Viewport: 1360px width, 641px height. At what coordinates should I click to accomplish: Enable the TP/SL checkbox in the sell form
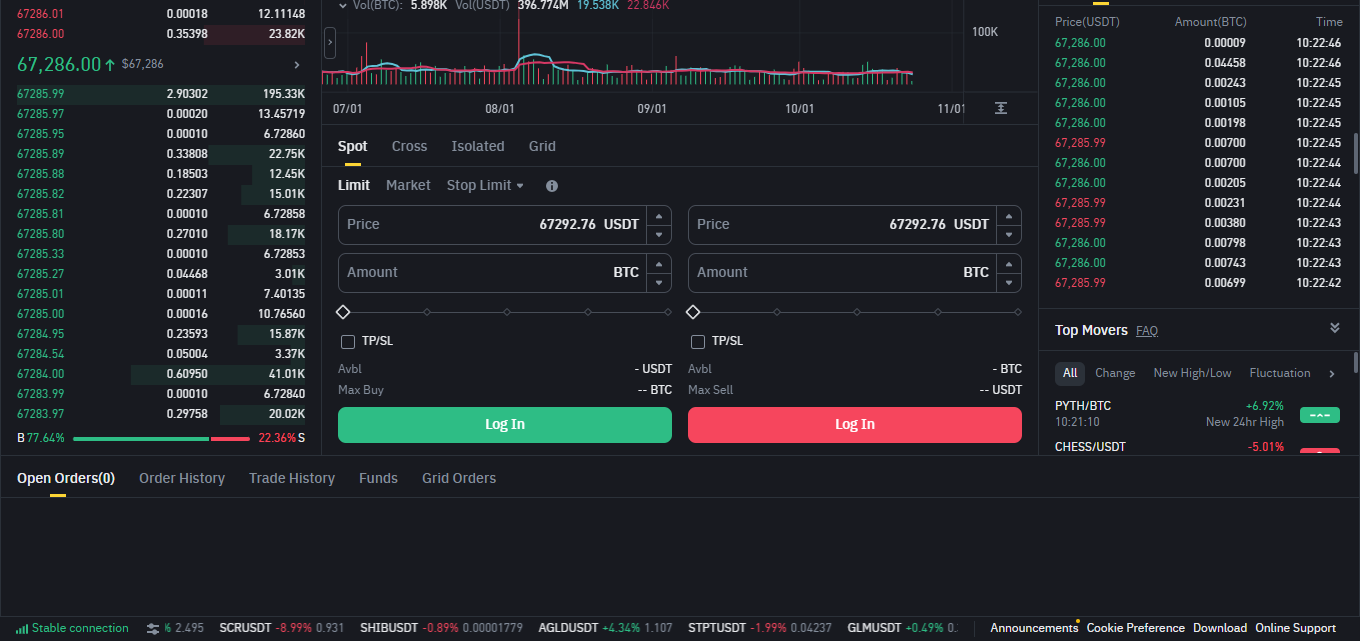[x=698, y=342]
